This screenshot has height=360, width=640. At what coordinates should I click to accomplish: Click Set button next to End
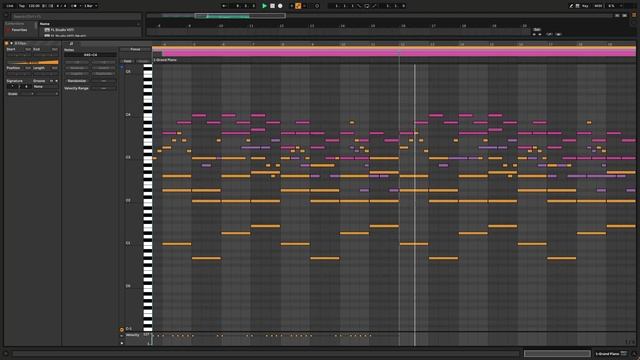[x=55, y=49]
